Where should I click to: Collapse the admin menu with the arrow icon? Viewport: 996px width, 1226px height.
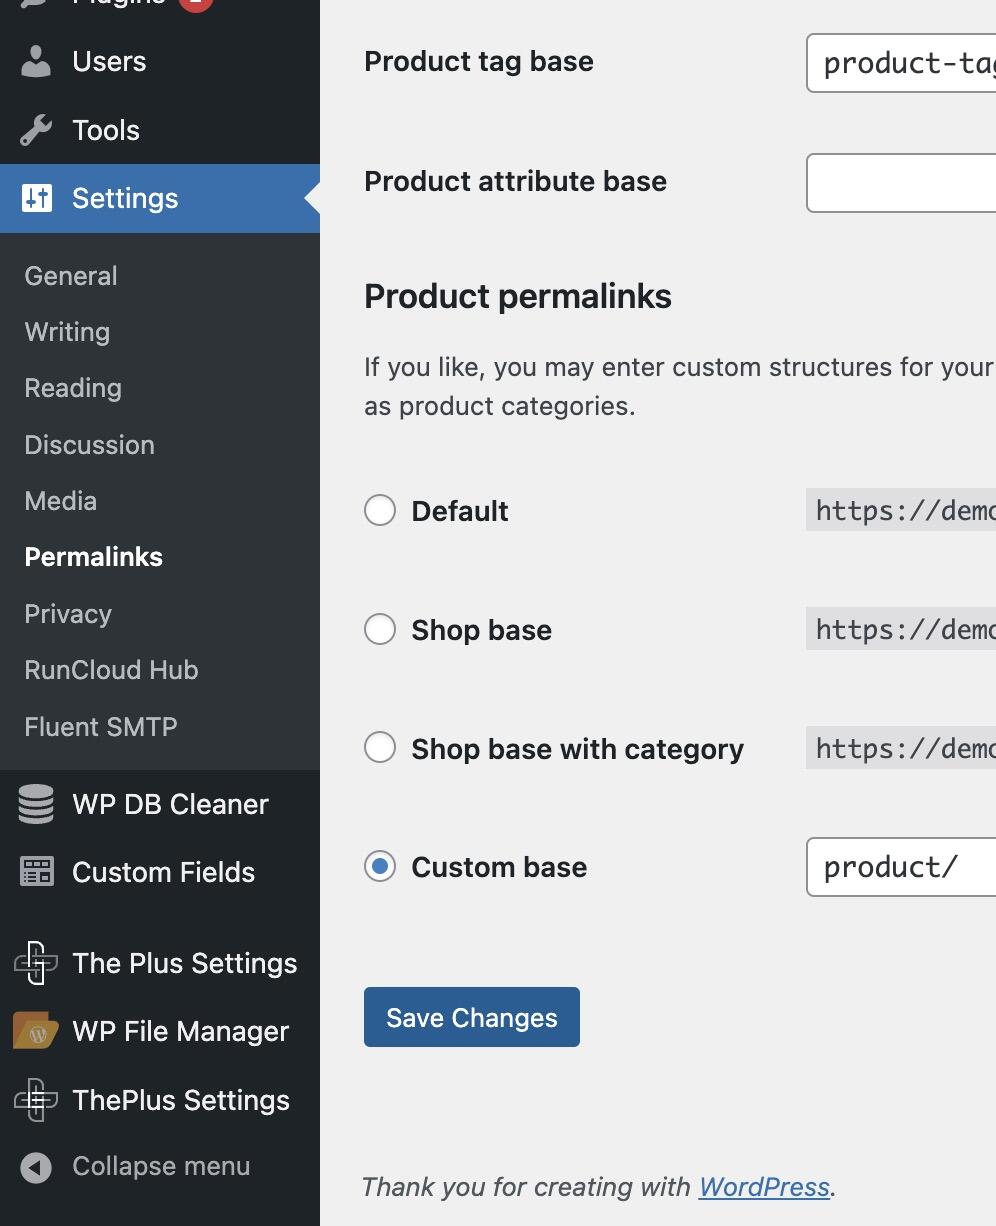pos(35,1166)
